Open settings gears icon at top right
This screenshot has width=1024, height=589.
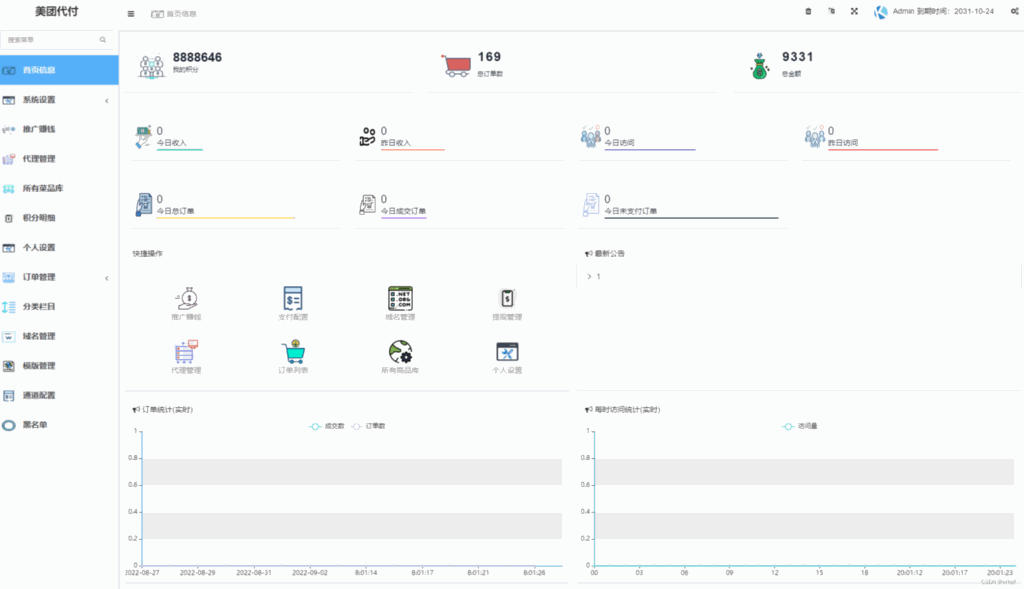(x=1015, y=12)
